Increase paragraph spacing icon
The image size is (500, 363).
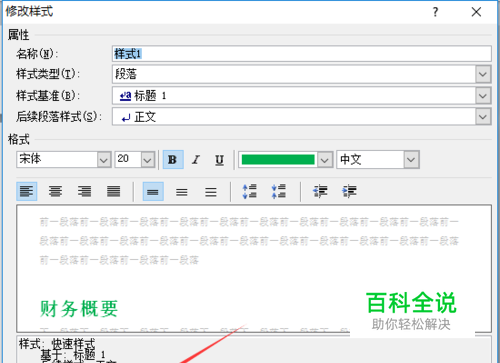pos(250,191)
